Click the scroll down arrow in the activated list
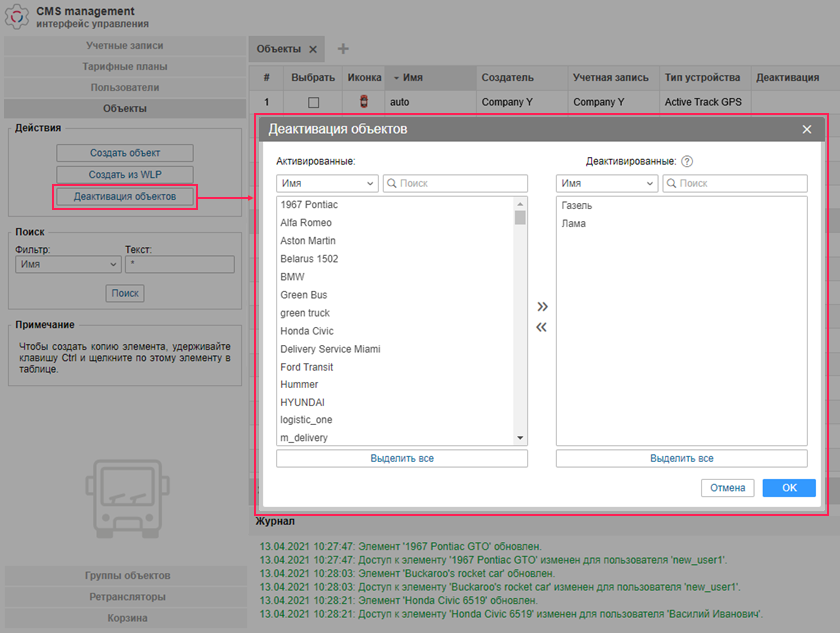This screenshot has width=840, height=633. (520, 438)
